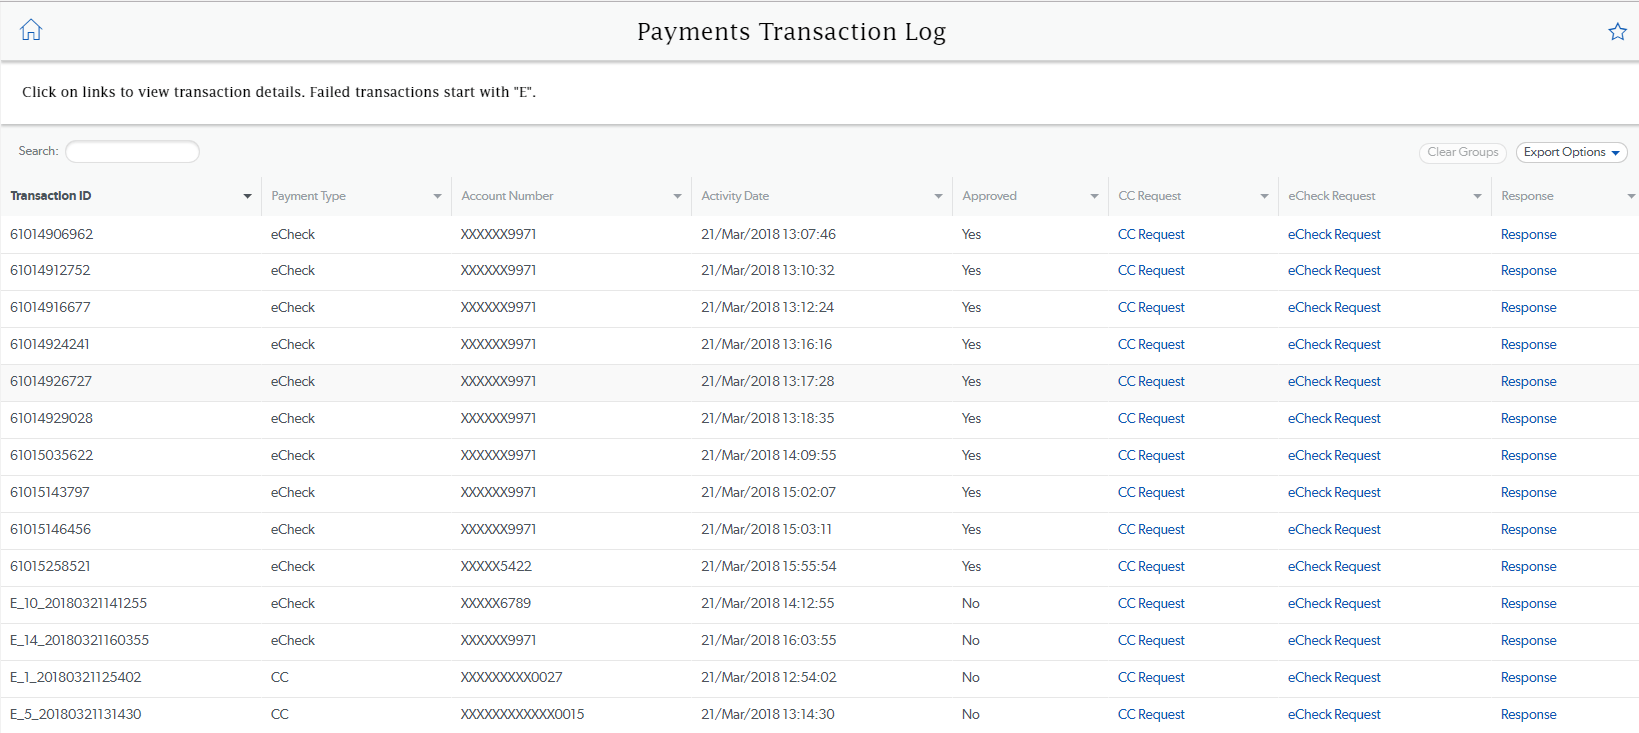Open Payment Type column dropdown arrow
This screenshot has width=1639, height=733.
tap(437, 196)
